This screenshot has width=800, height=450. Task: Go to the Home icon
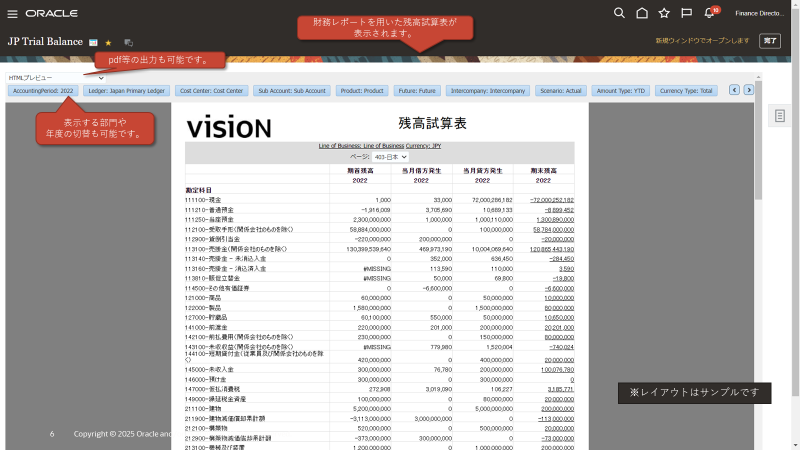642,13
